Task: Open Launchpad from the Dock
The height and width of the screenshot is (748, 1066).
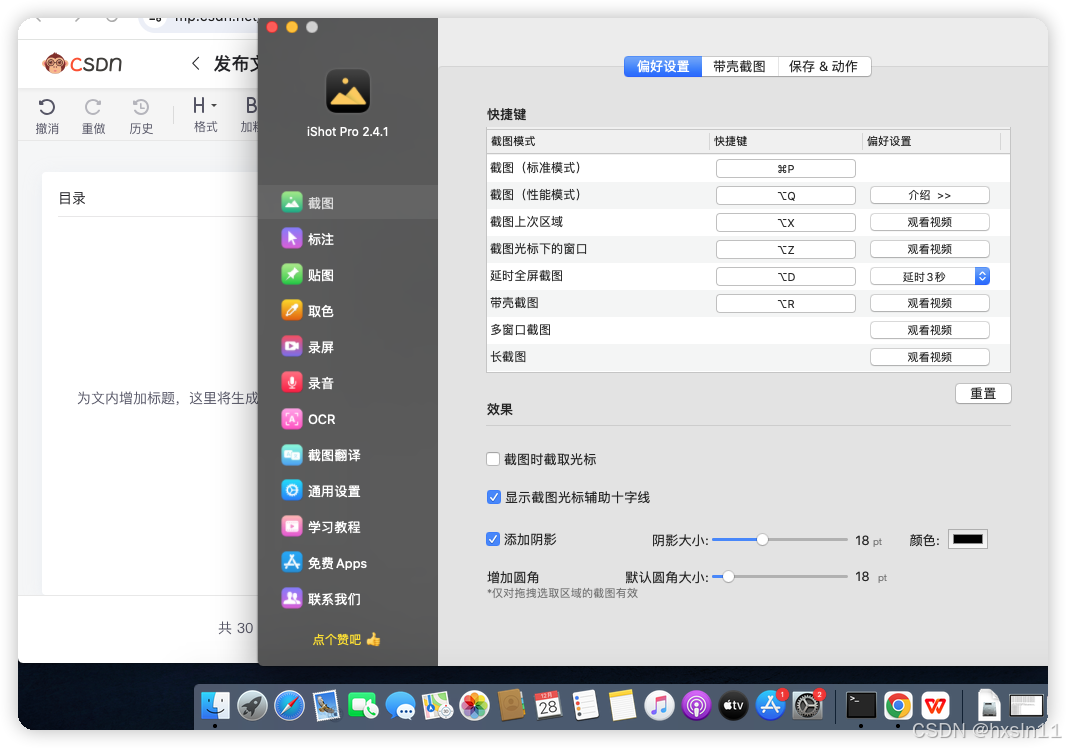Action: pos(252,705)
